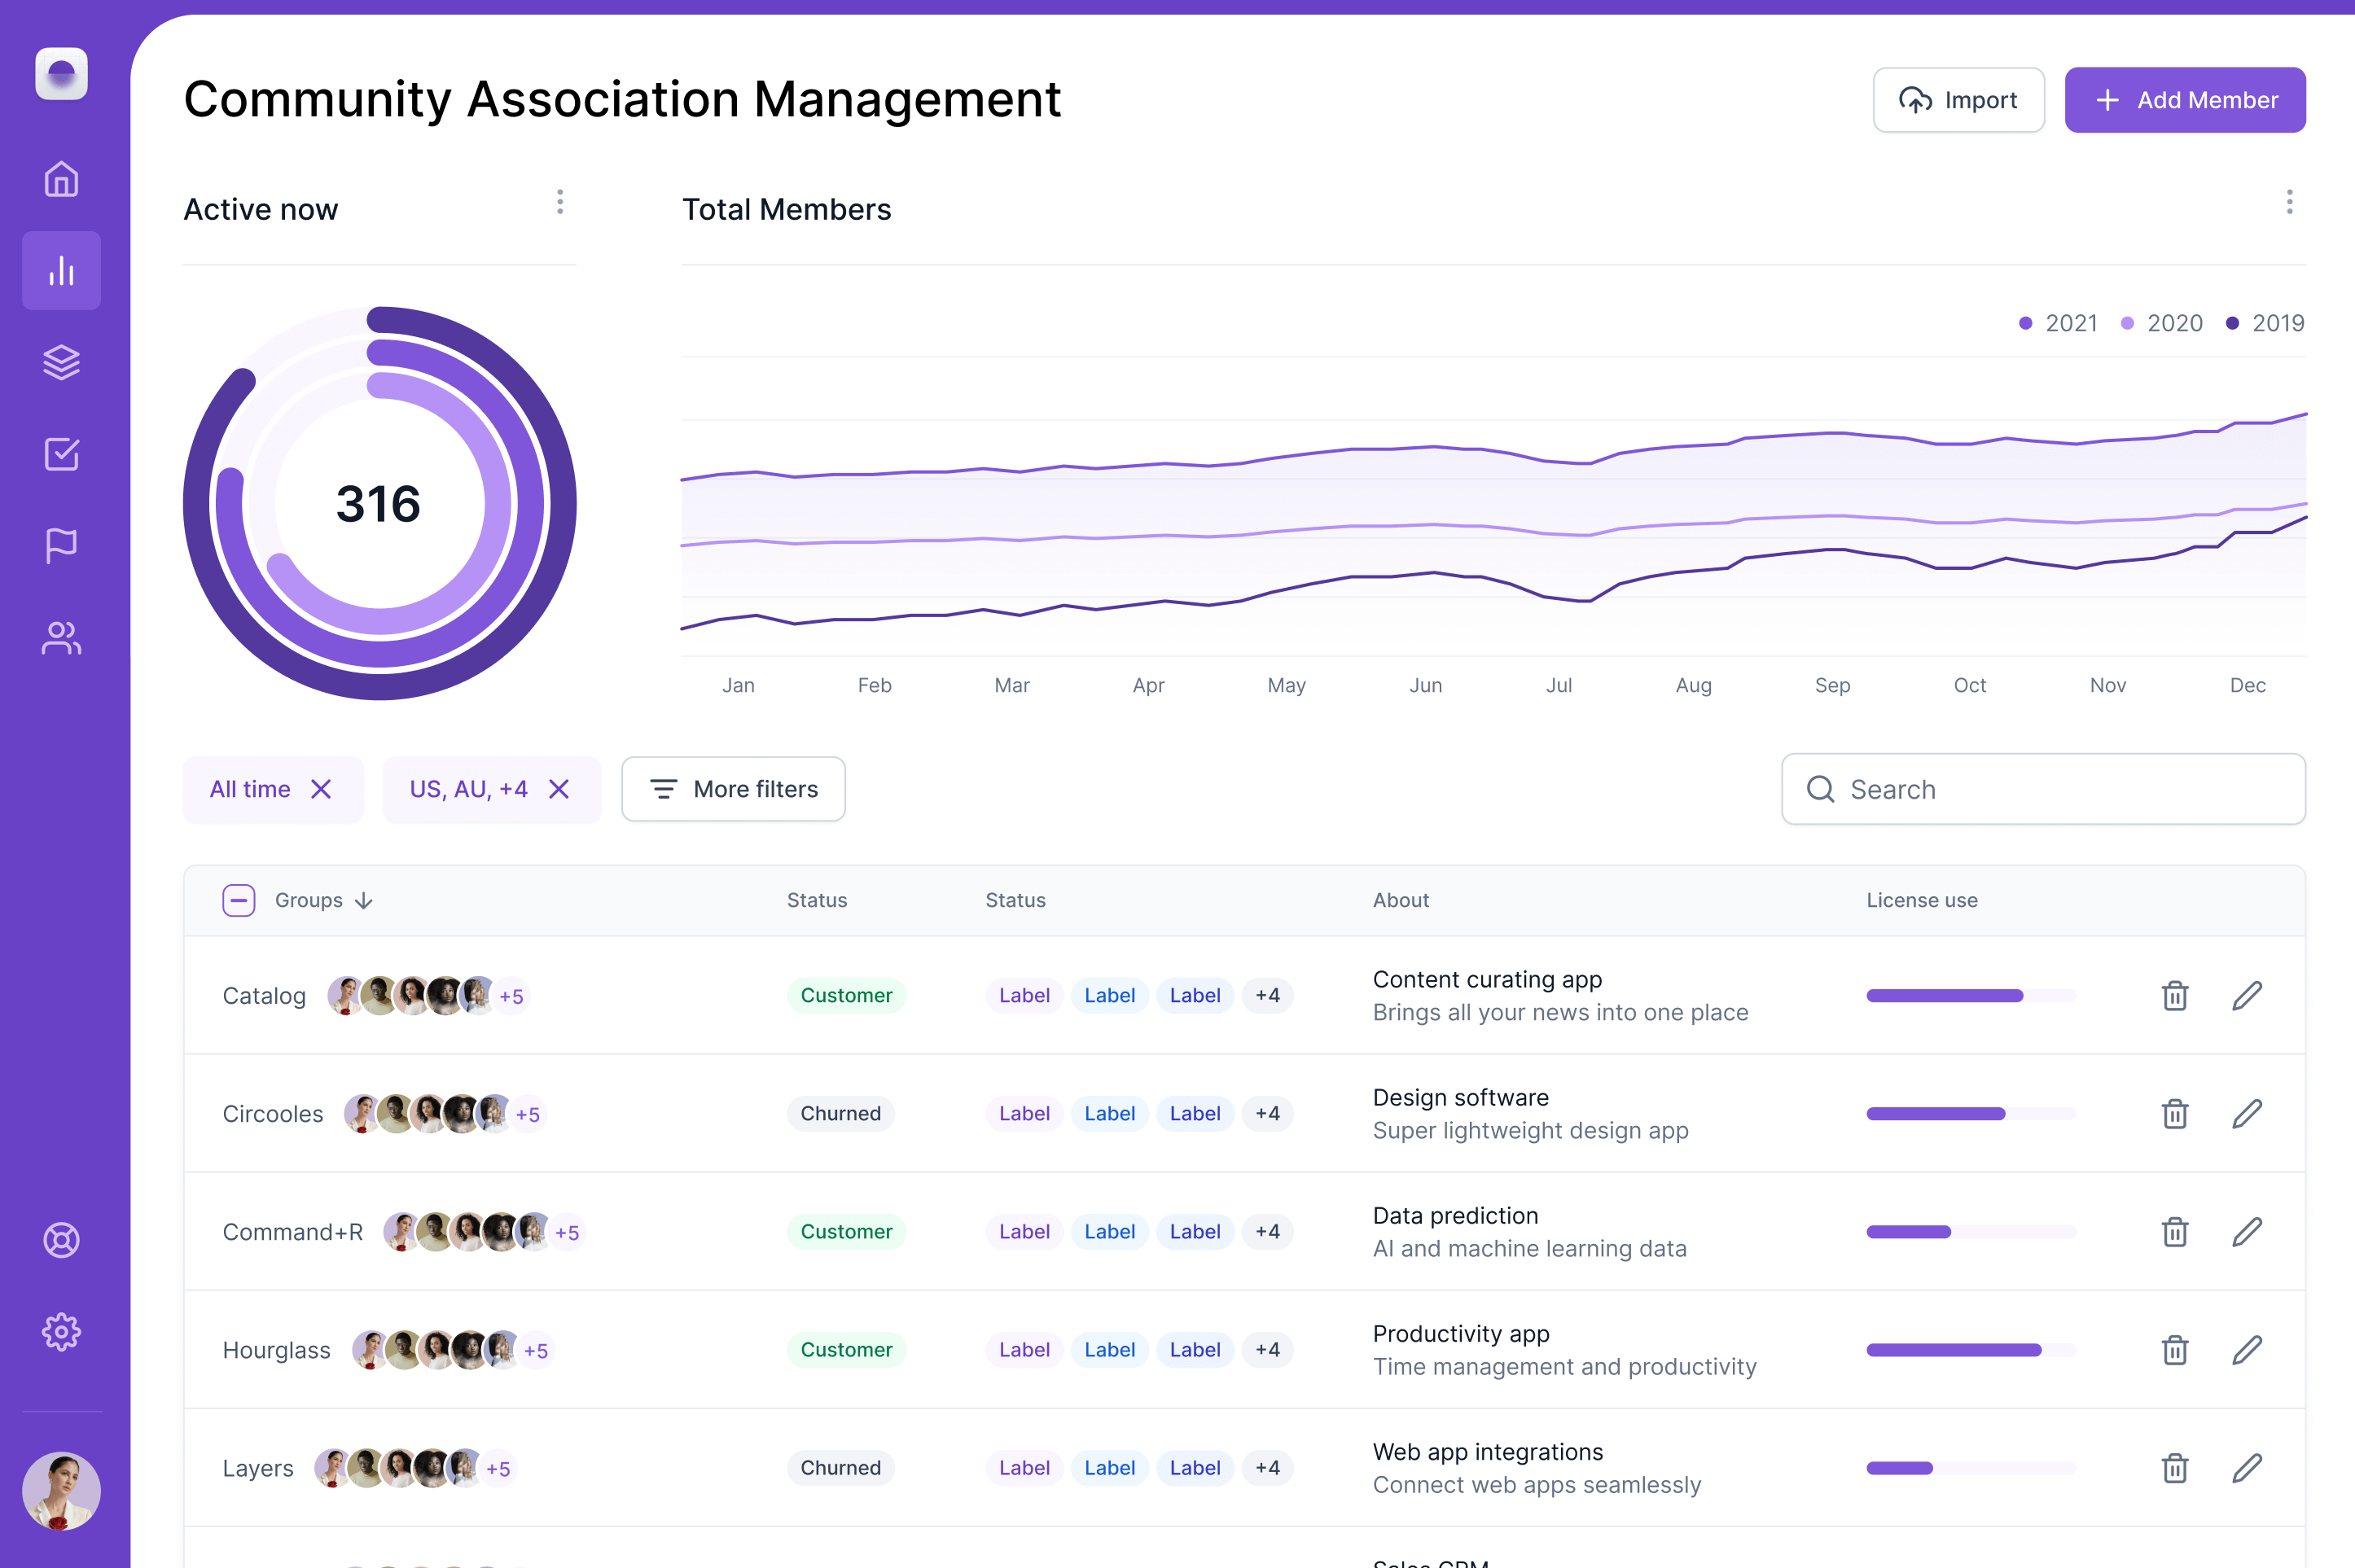
Task: Select the Analytics bar chart icon
Action: (61, 270)
